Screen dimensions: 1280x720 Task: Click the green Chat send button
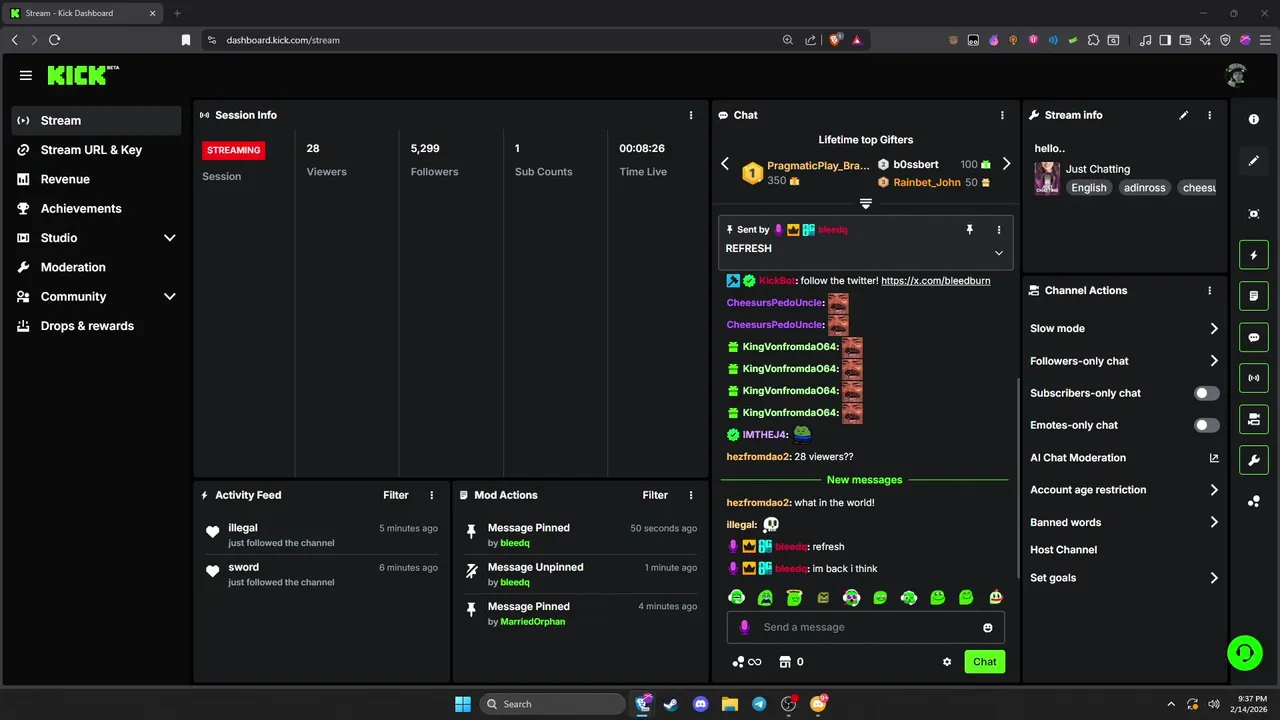point(985,662)
